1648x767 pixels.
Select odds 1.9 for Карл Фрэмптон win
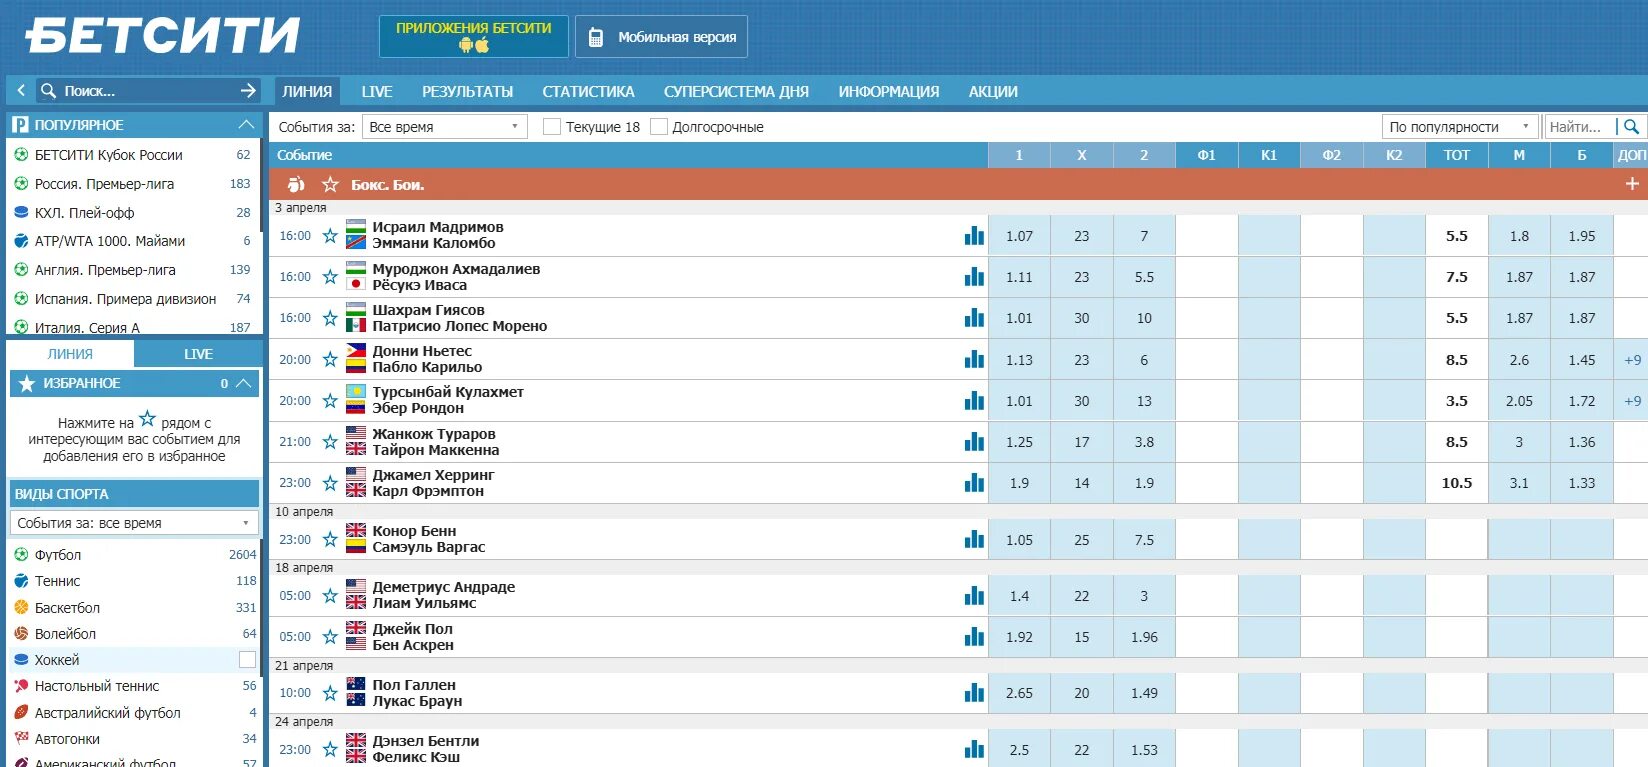pyautogui.click(x=1144, y=483)
